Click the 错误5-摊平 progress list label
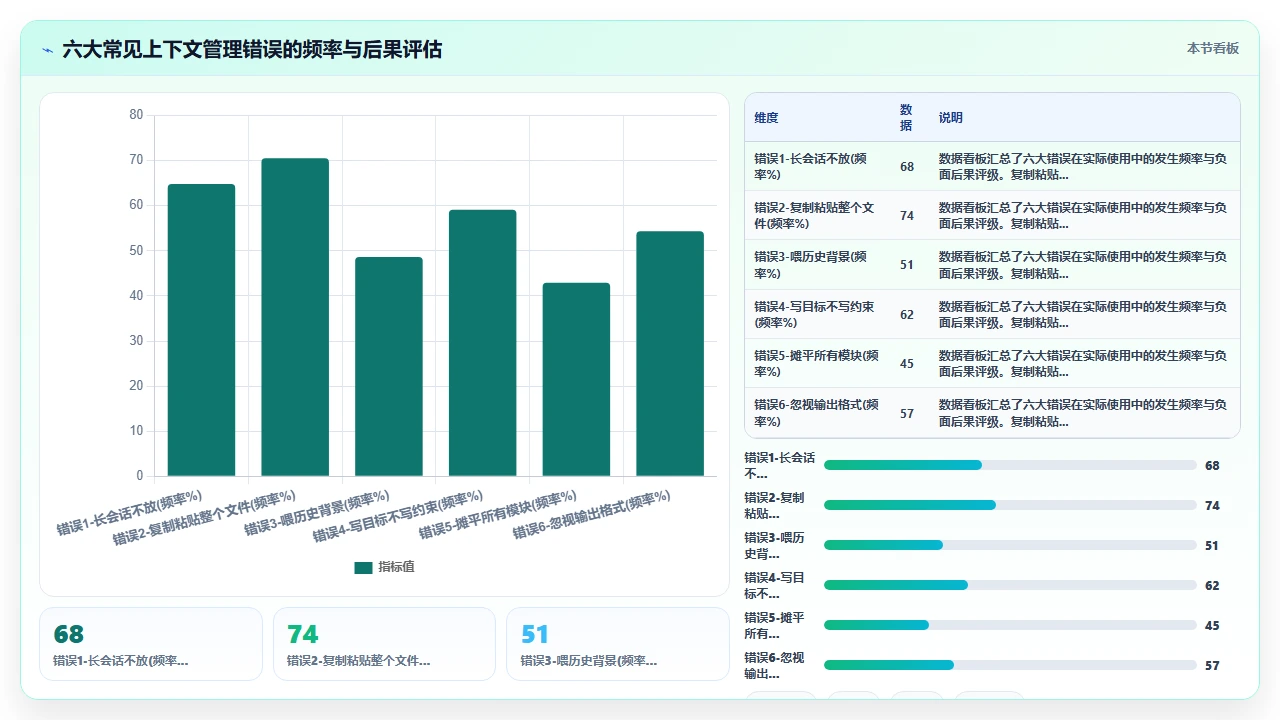Screen dimensions: 1280x720 [774, 625]
